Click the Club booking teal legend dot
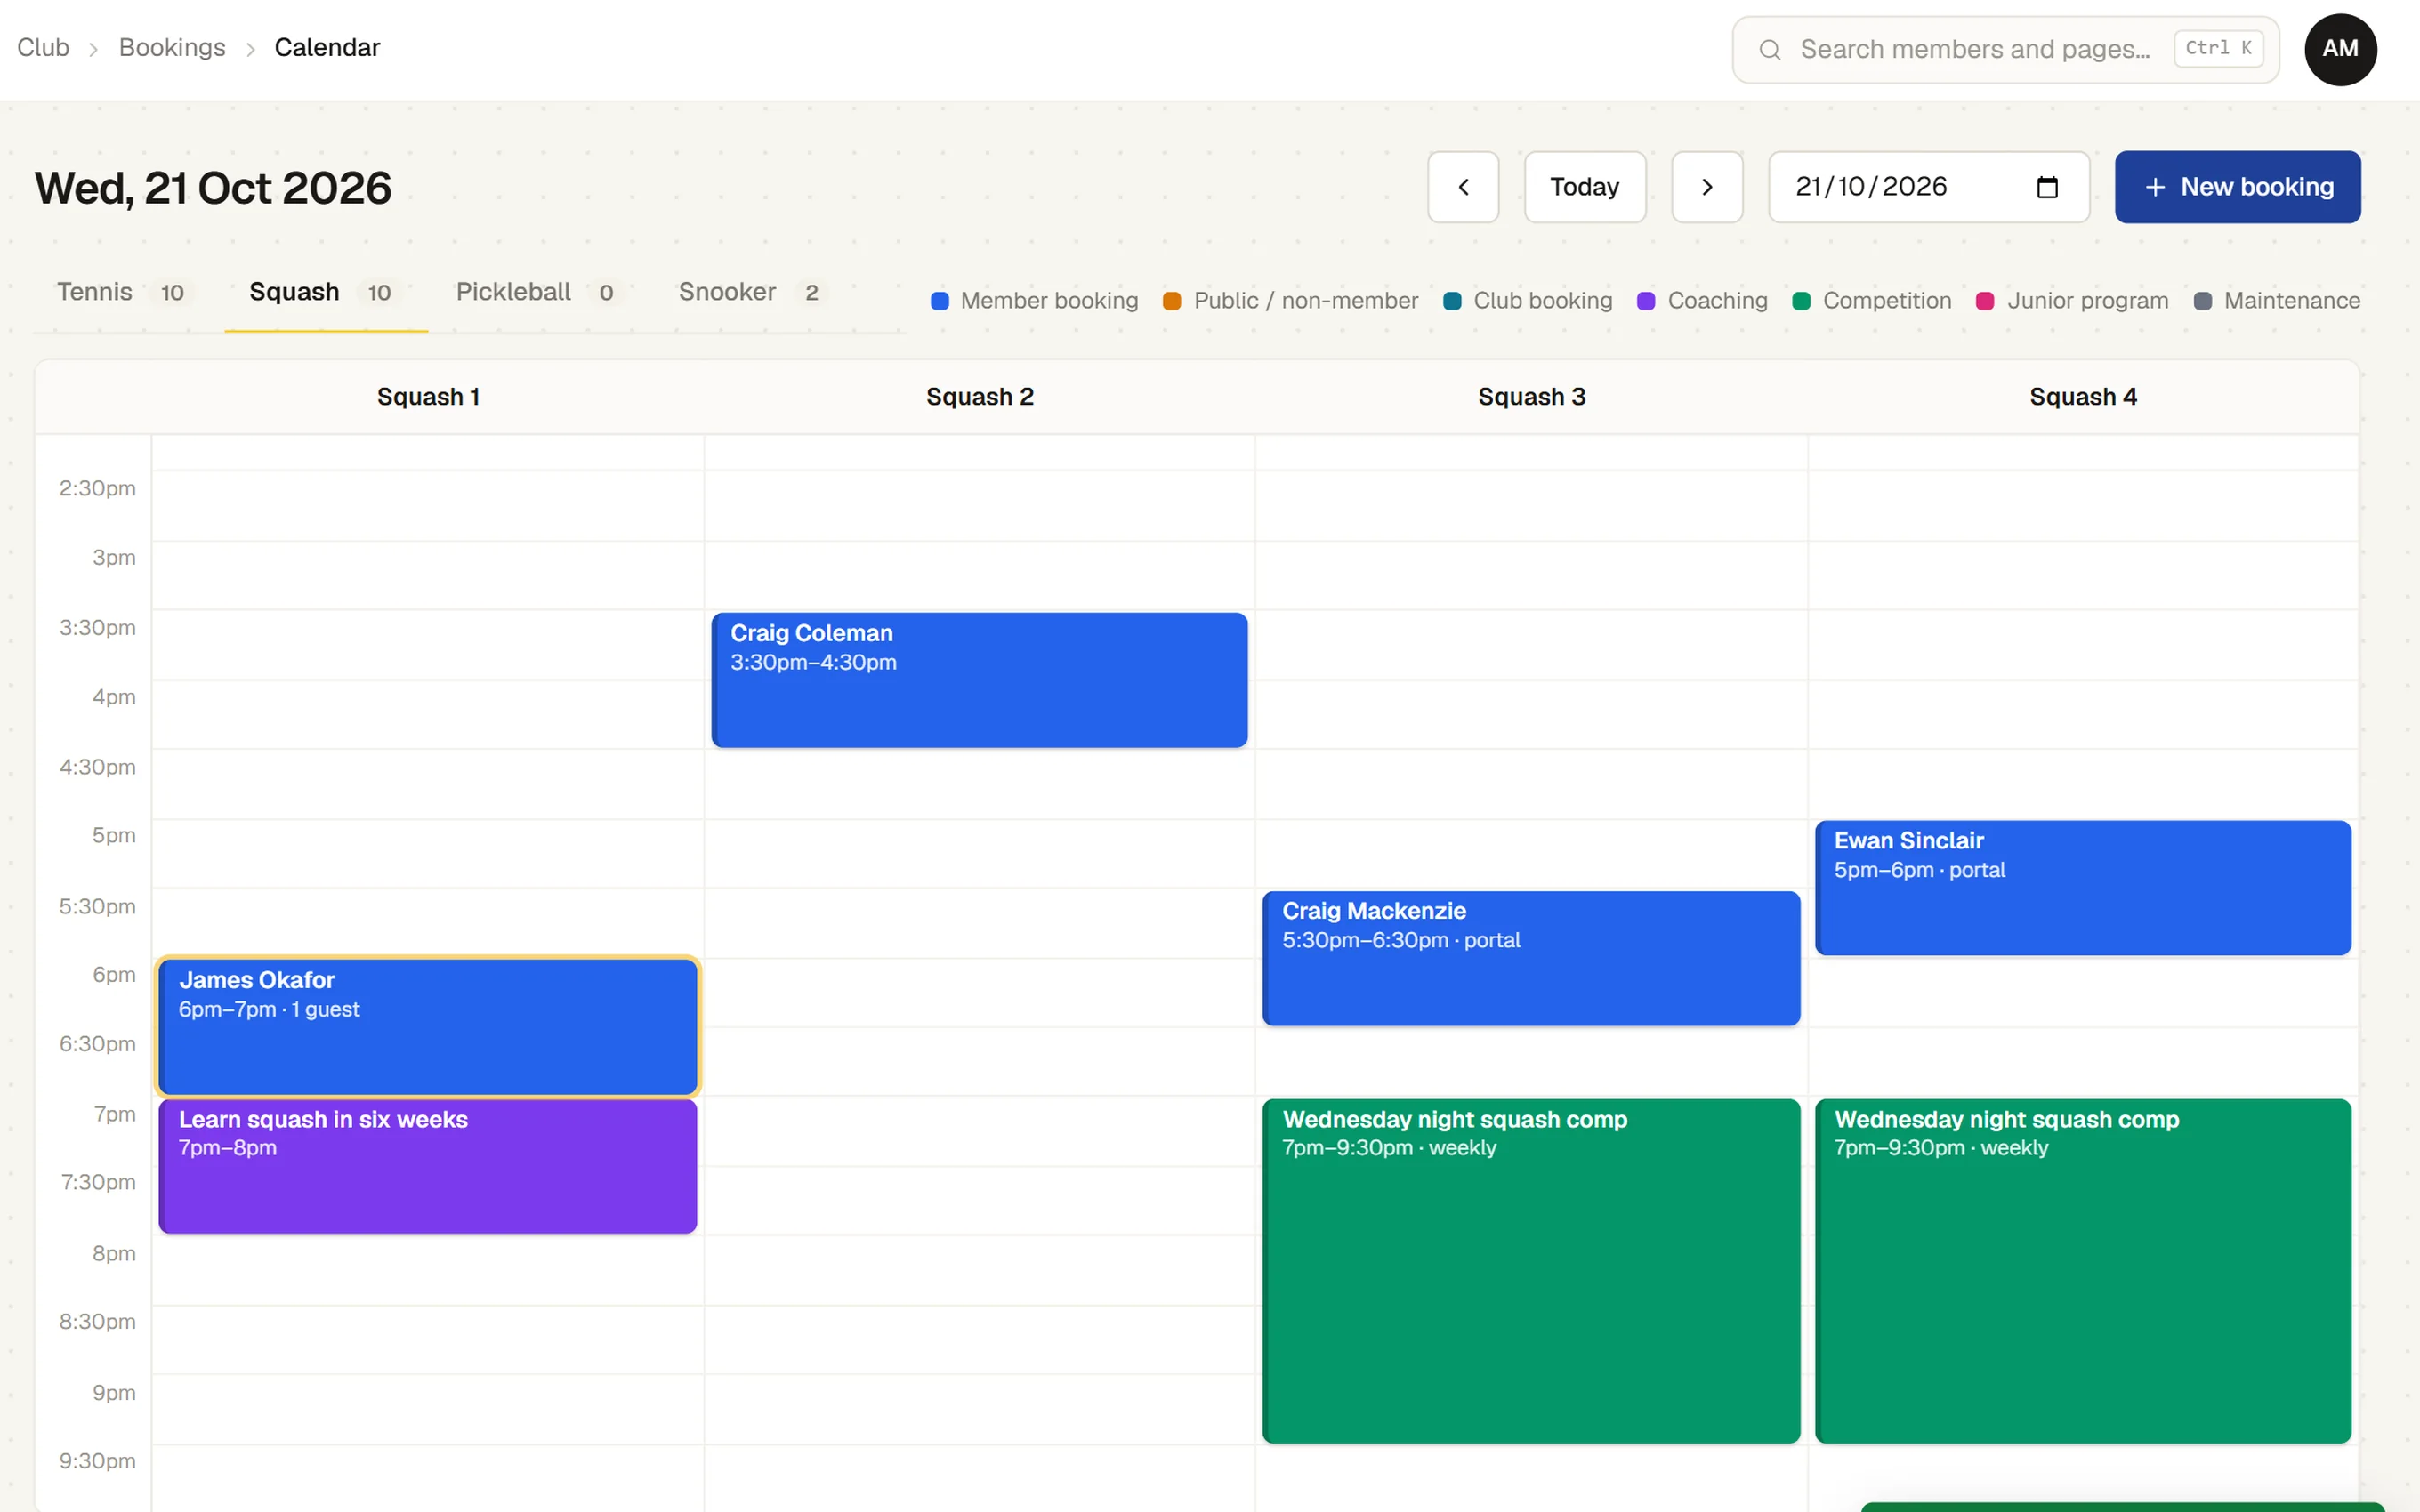The height and width of the screenshot is (1512, 2420). [1452, 301]
